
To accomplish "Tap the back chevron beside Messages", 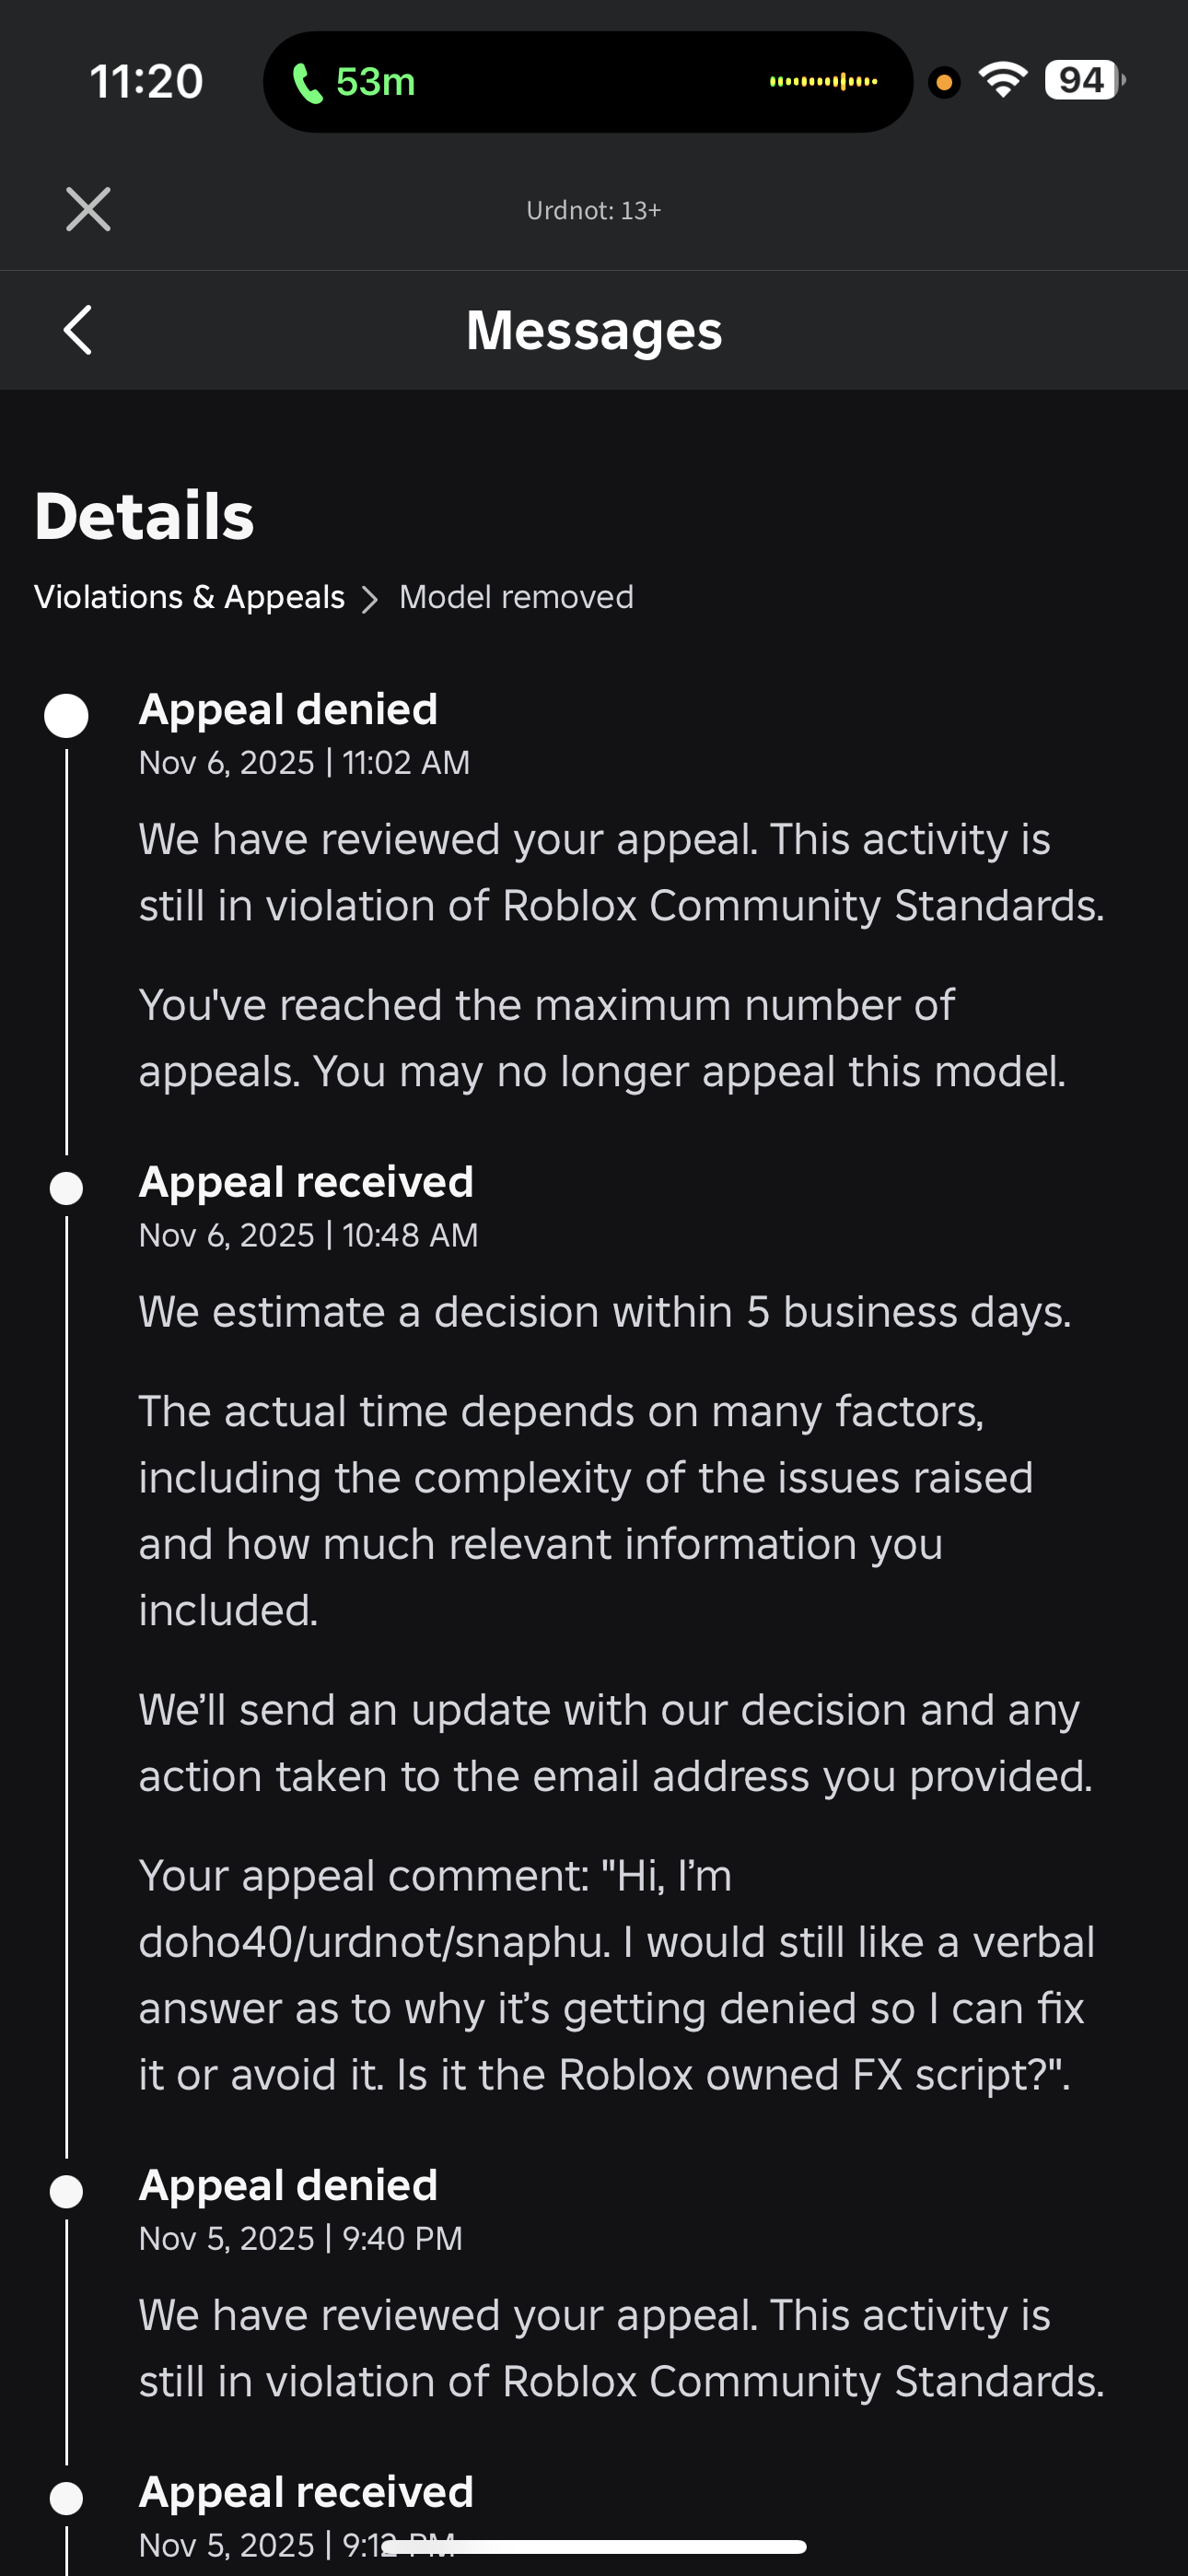I will click(78, 330).
